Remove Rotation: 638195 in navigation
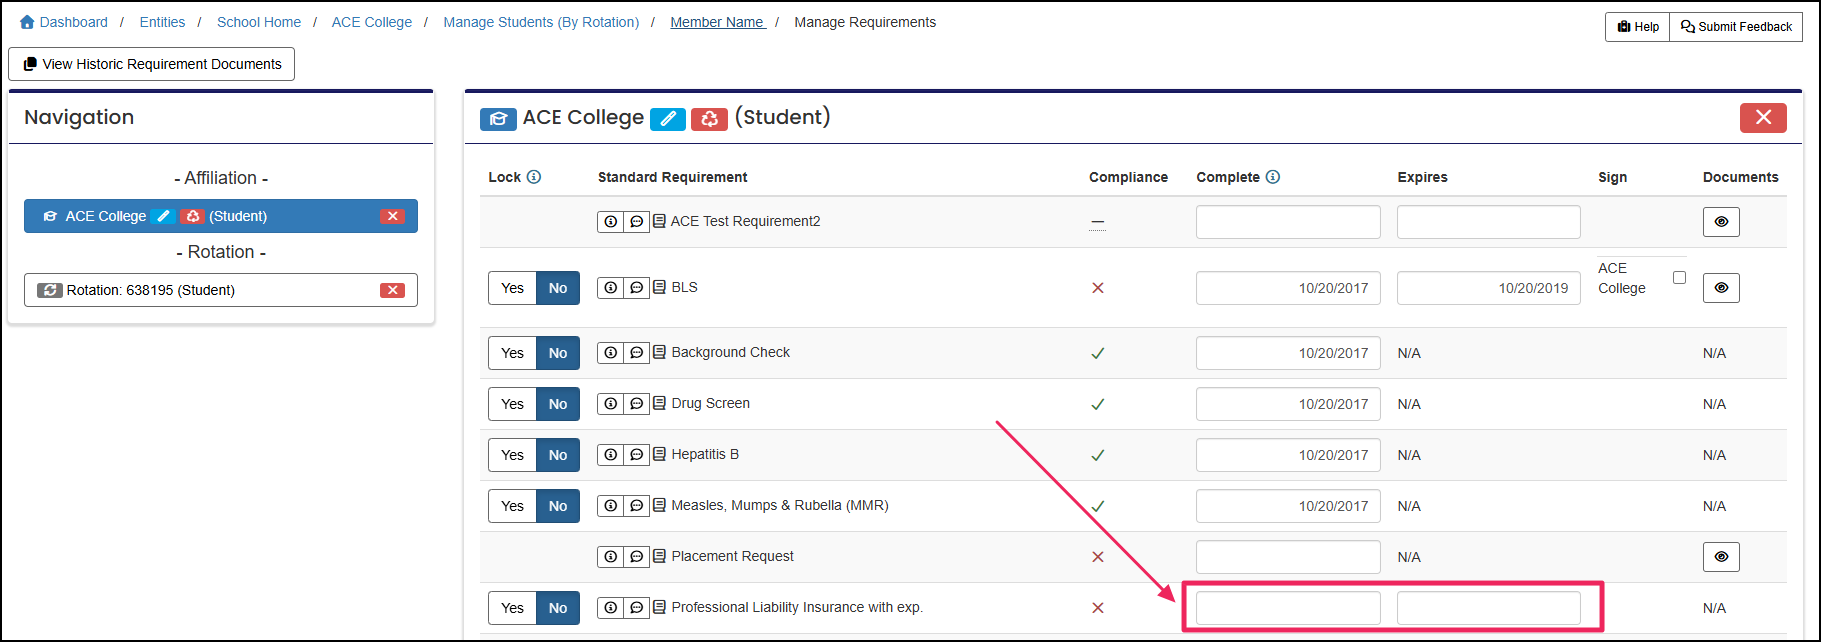 (392, 290)
